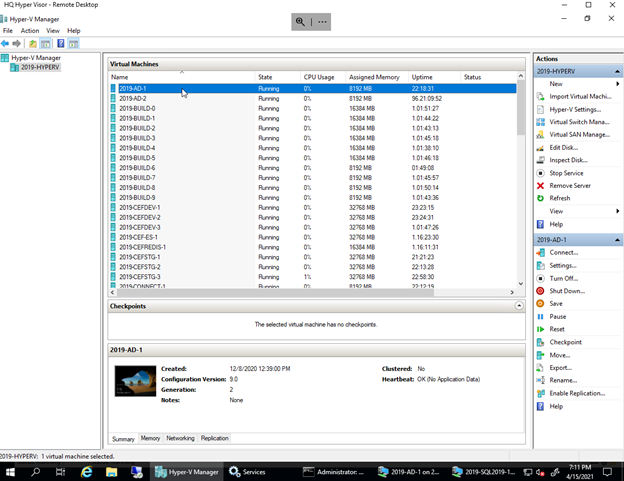Switch to the Networking tab

[180, 438]
